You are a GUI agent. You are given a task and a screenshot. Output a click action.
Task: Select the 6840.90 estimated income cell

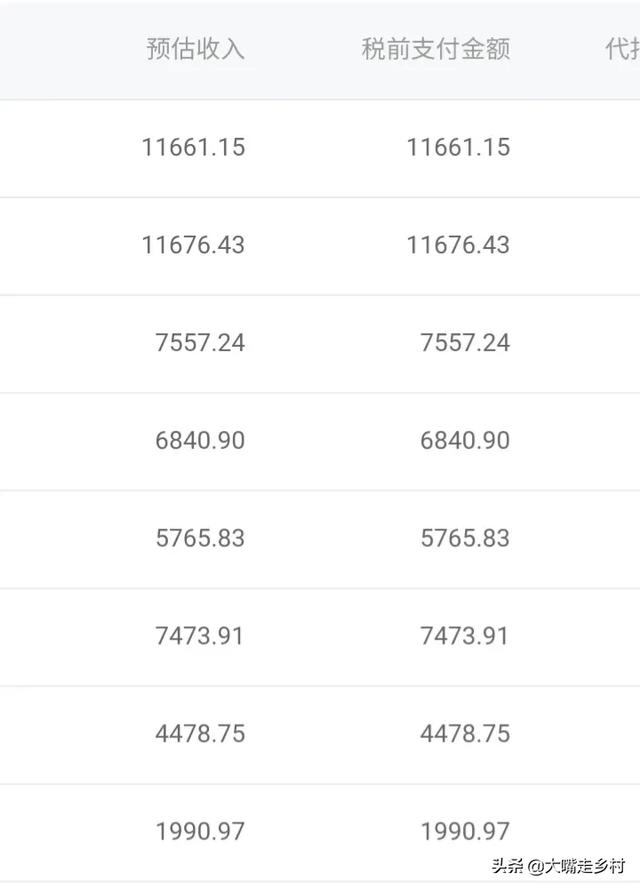(200, 441)
